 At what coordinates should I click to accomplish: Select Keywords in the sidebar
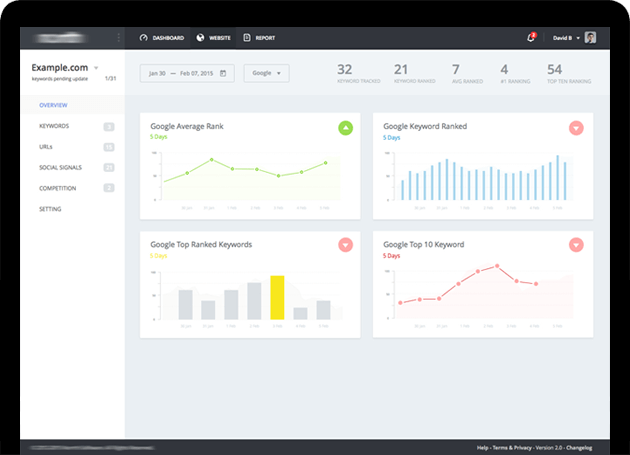coord(54,126)
